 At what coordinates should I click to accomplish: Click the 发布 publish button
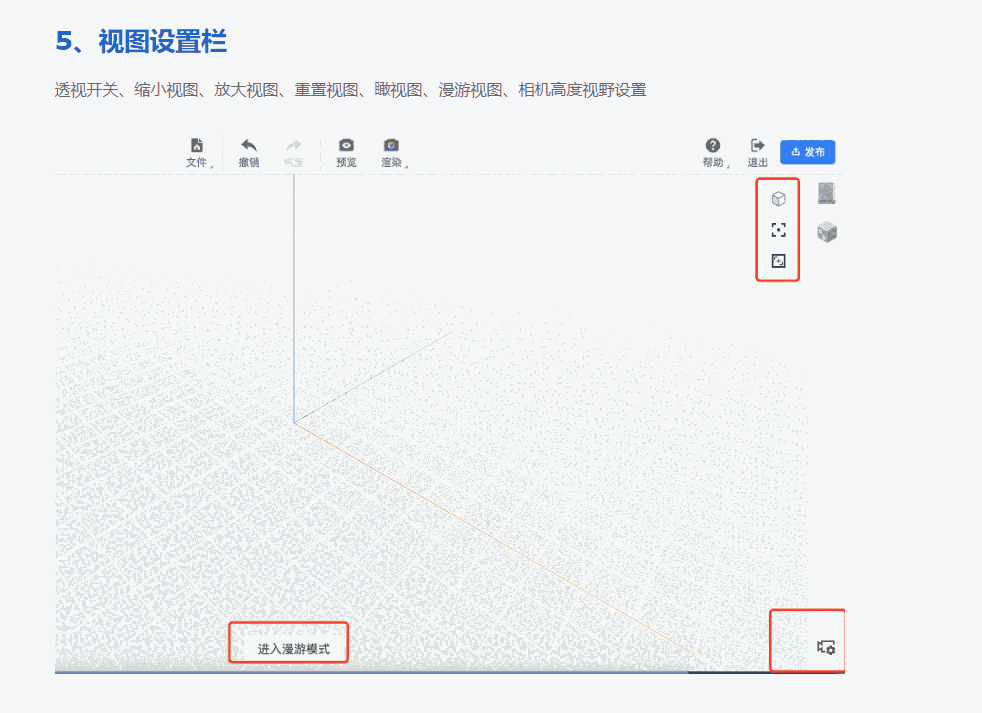[x=806, y=152]
